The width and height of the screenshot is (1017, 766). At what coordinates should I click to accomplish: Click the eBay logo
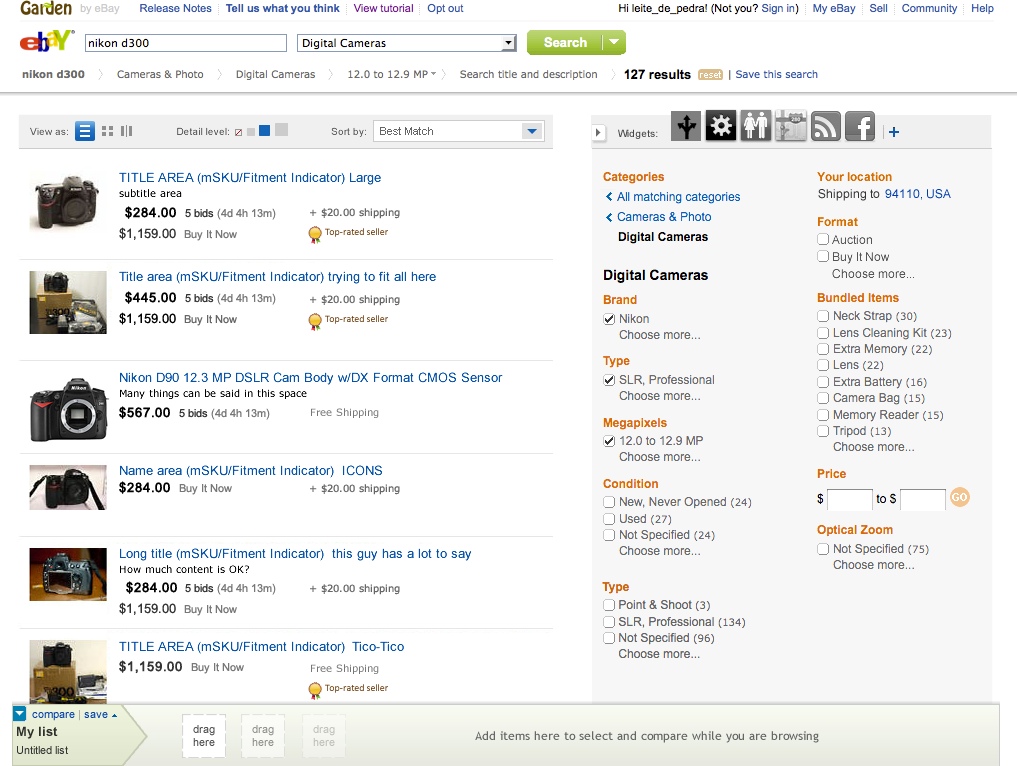pos(47,42)
